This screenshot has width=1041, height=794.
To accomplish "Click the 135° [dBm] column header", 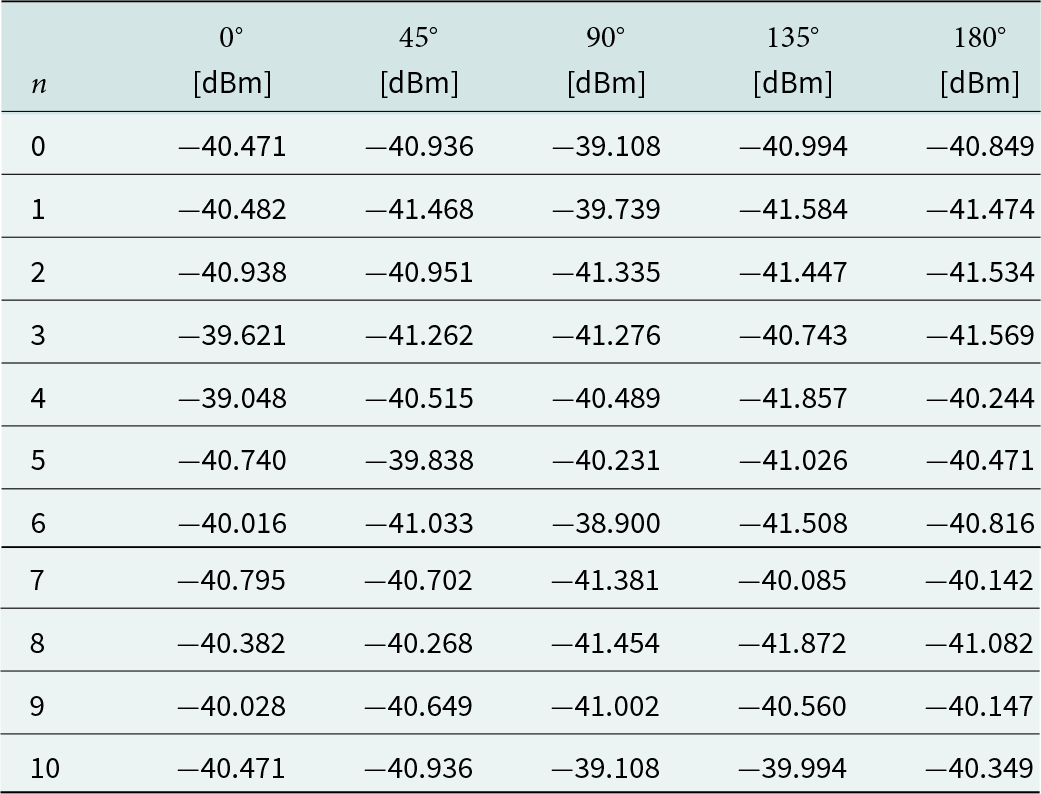I will tap(793, 60).
